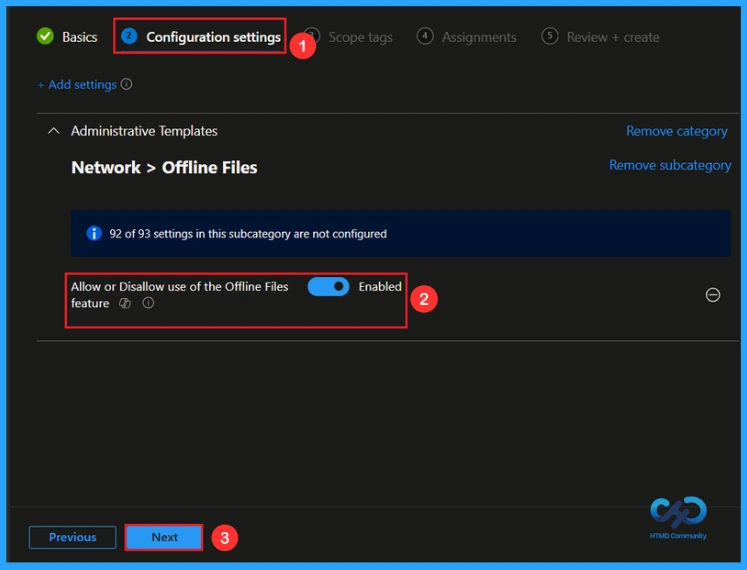Click info icon beside Add settings
The height and width of the screenshot is (570, 747).
click(x=126, y=84)
